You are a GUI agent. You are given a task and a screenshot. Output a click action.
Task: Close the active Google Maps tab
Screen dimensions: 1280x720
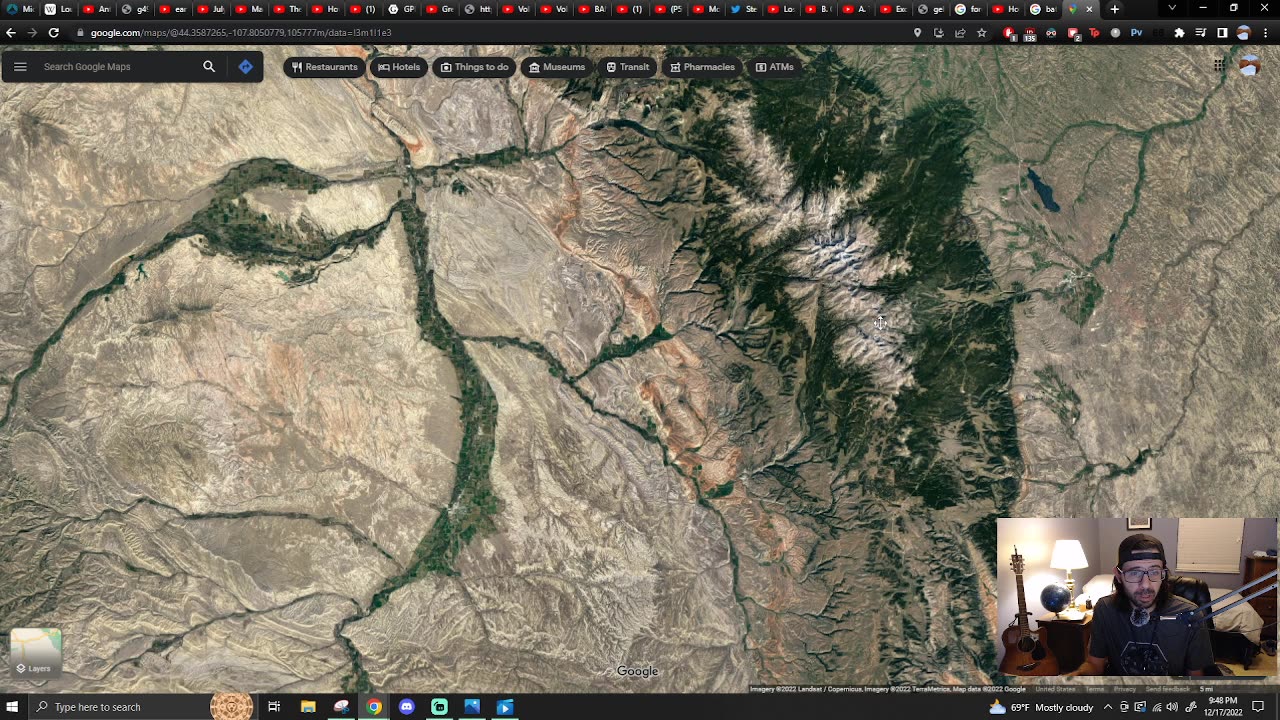1089,9
